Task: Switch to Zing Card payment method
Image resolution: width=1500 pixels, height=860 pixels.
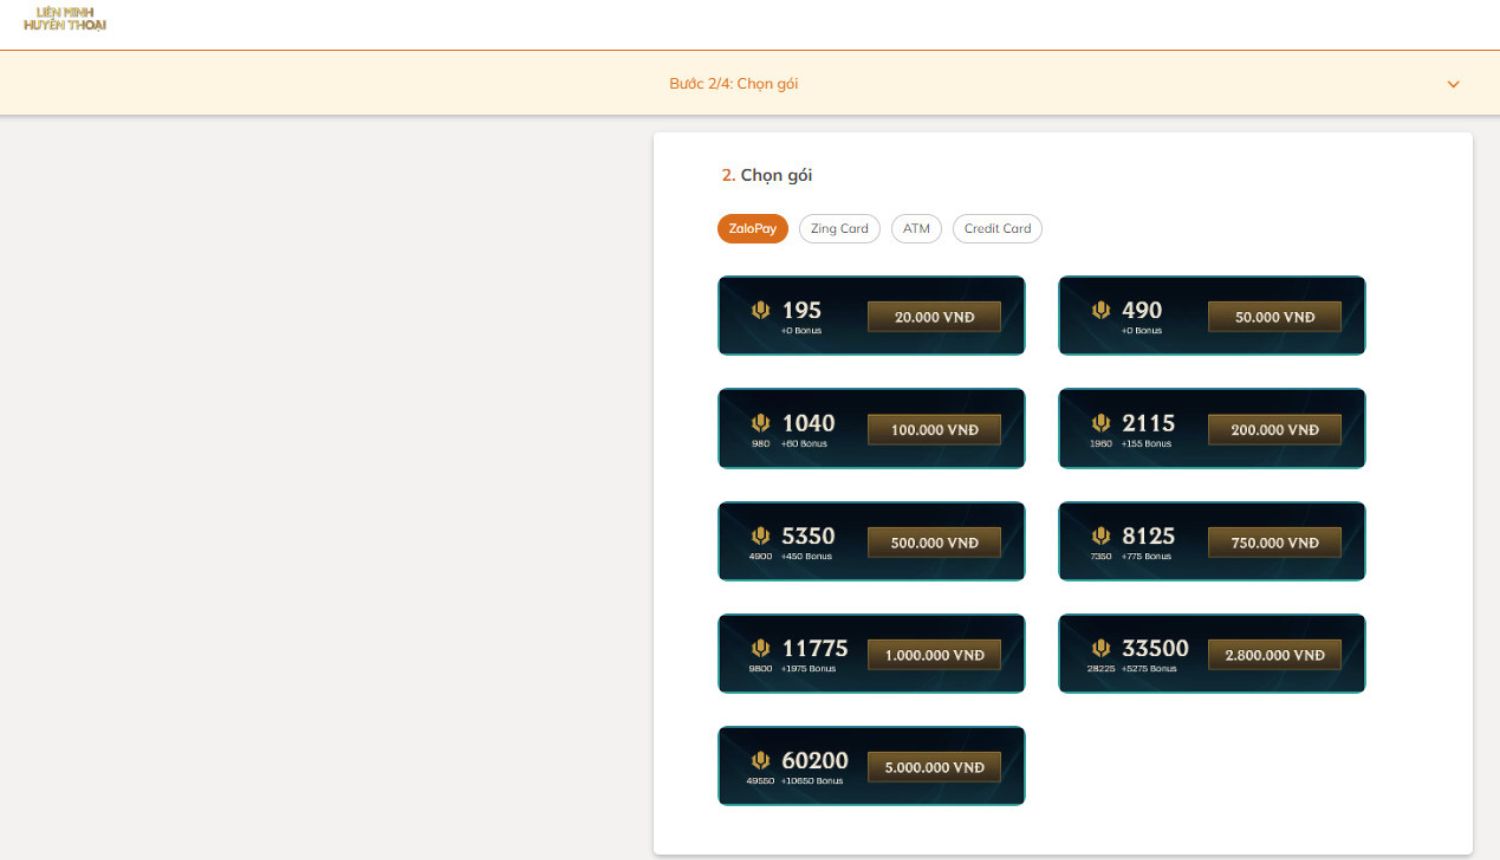Action: 840,229
